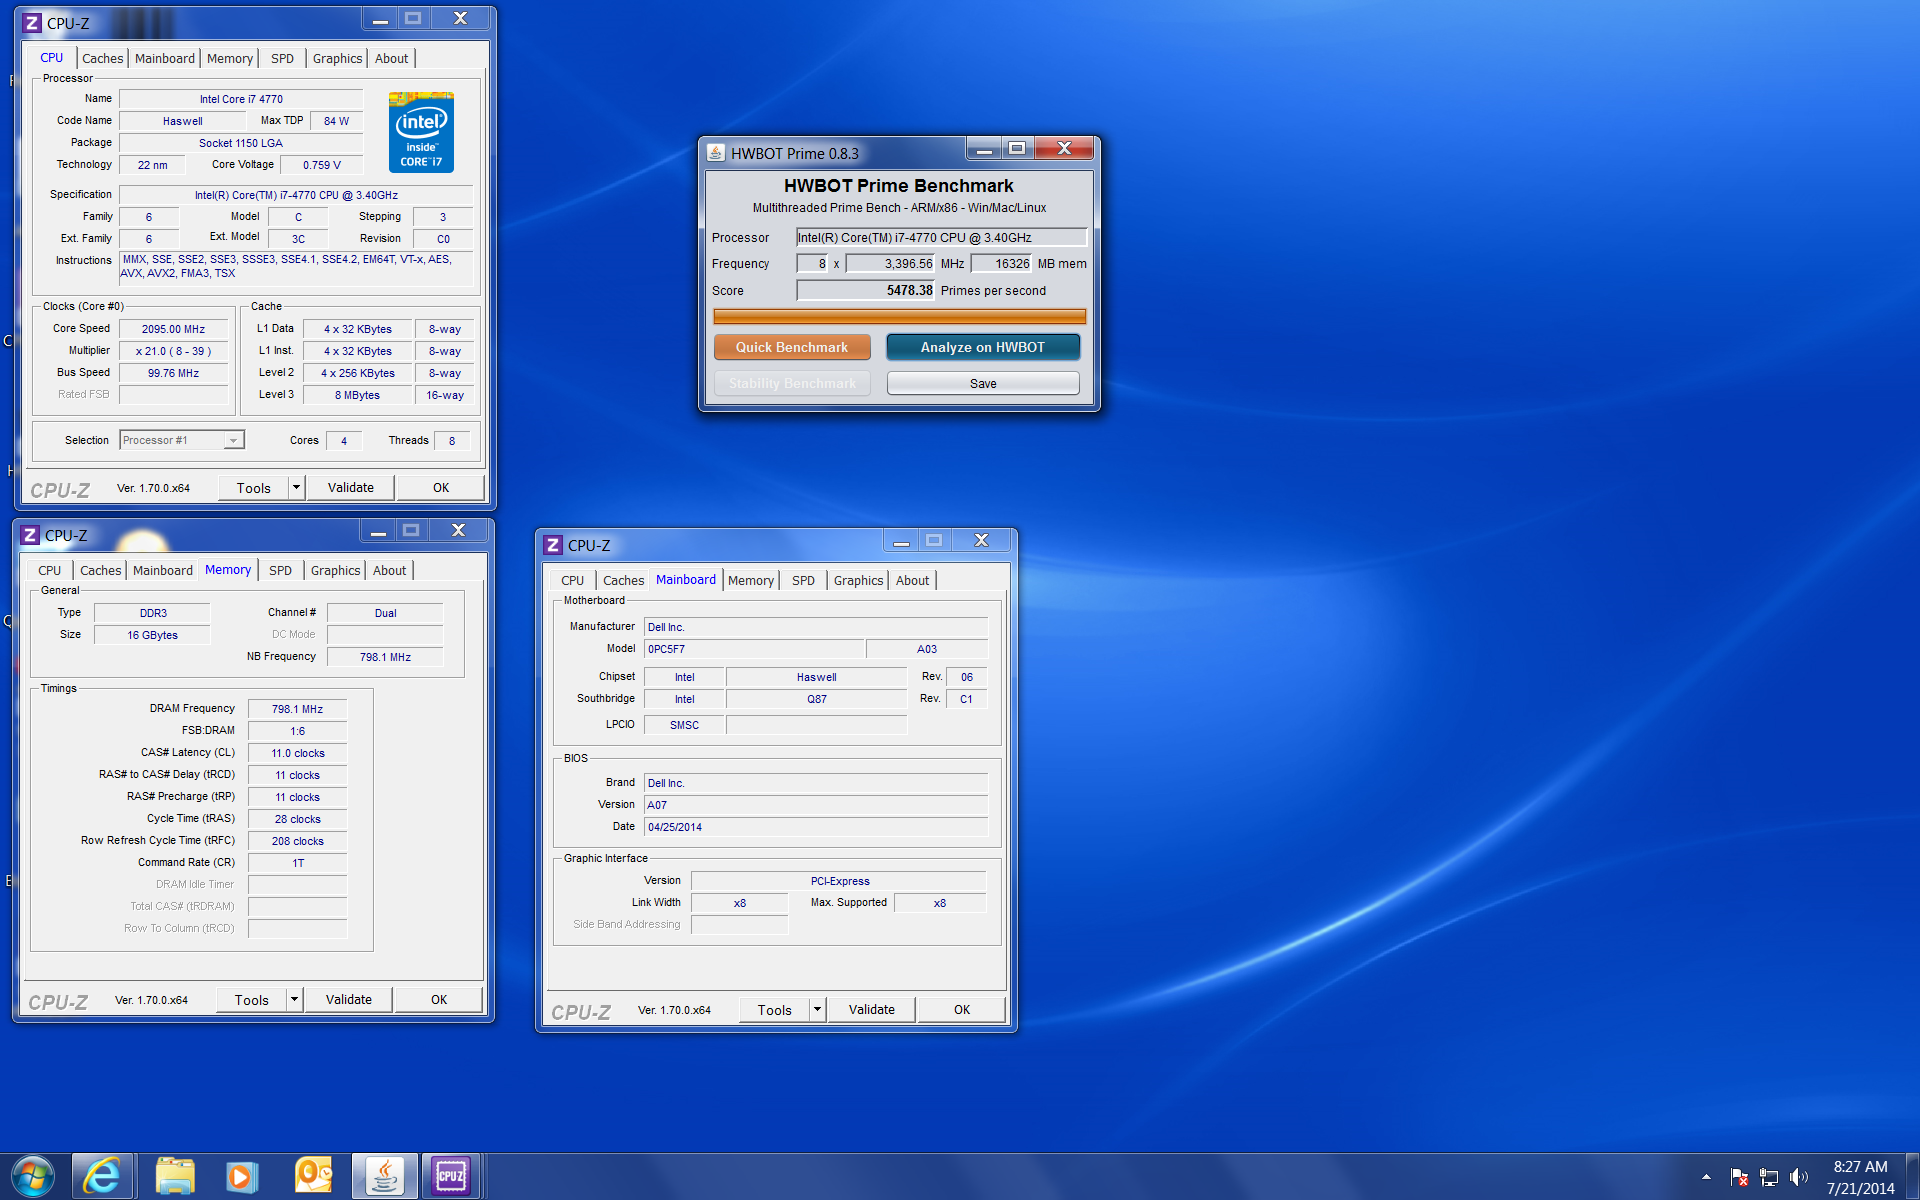Click the Intel Core i7 logo in CPU-Z
The image size is (1920, 1200).
[421, 132]
